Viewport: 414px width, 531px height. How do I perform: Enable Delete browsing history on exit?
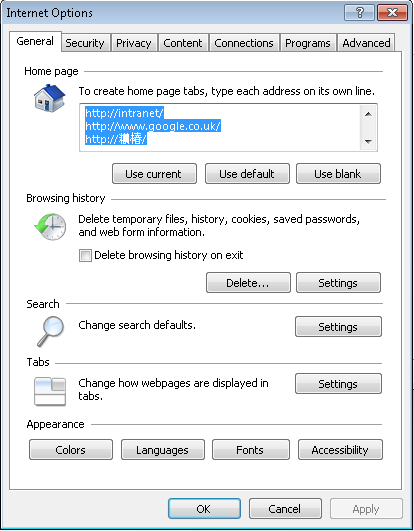(x=85, y=255)
